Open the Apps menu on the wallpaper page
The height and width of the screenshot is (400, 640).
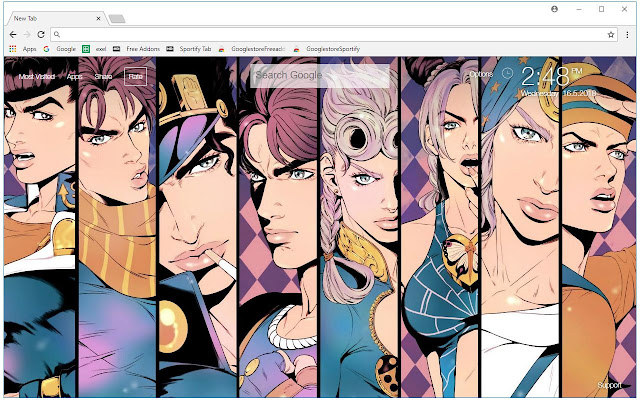point(75,76)
